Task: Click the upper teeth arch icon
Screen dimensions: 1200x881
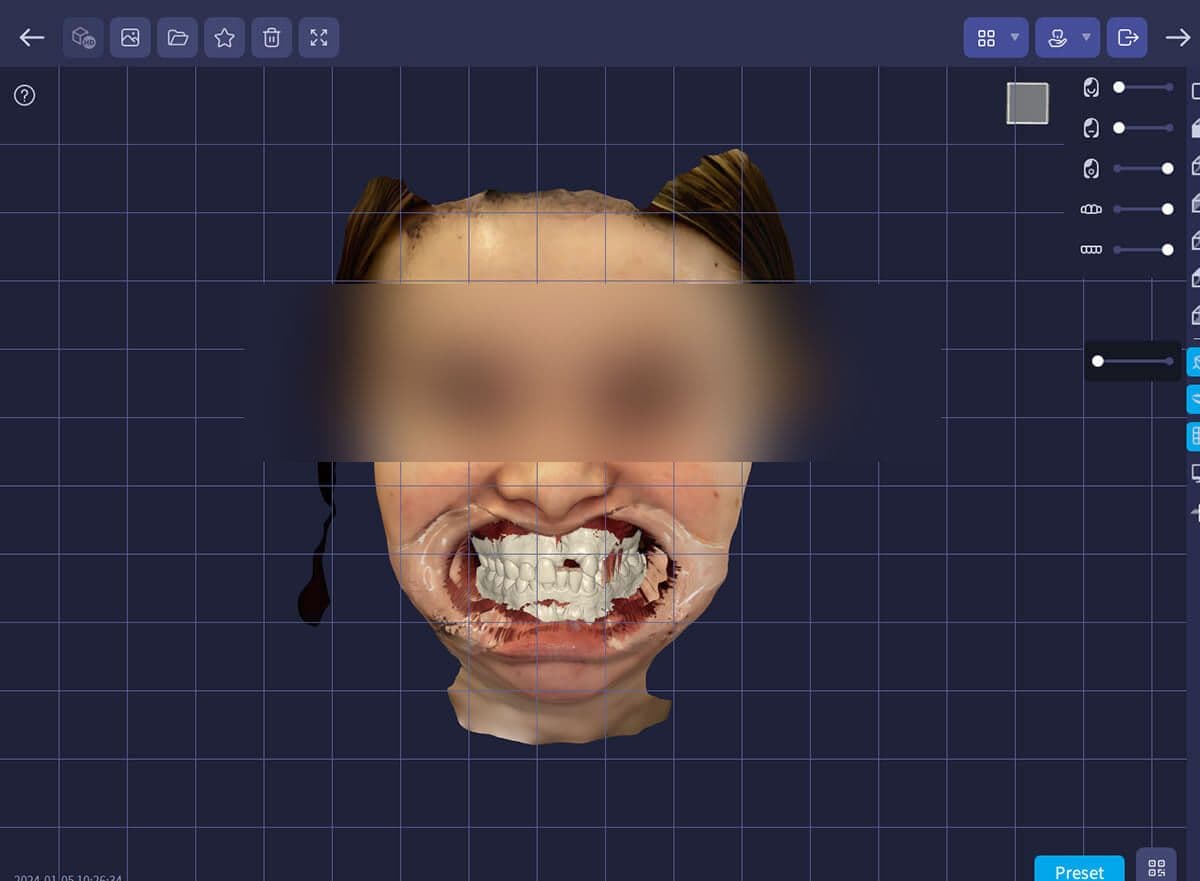Action: (x=1091, y=209)
